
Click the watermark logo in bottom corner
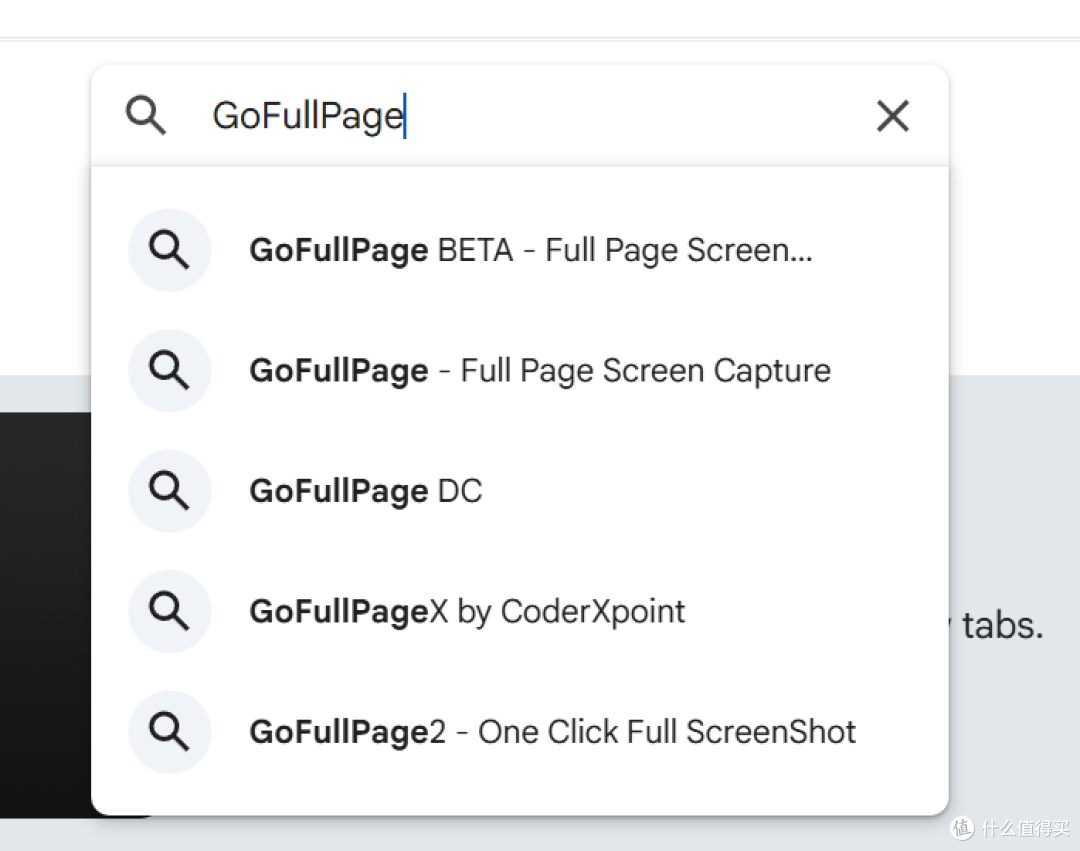(x=962, y=827)
